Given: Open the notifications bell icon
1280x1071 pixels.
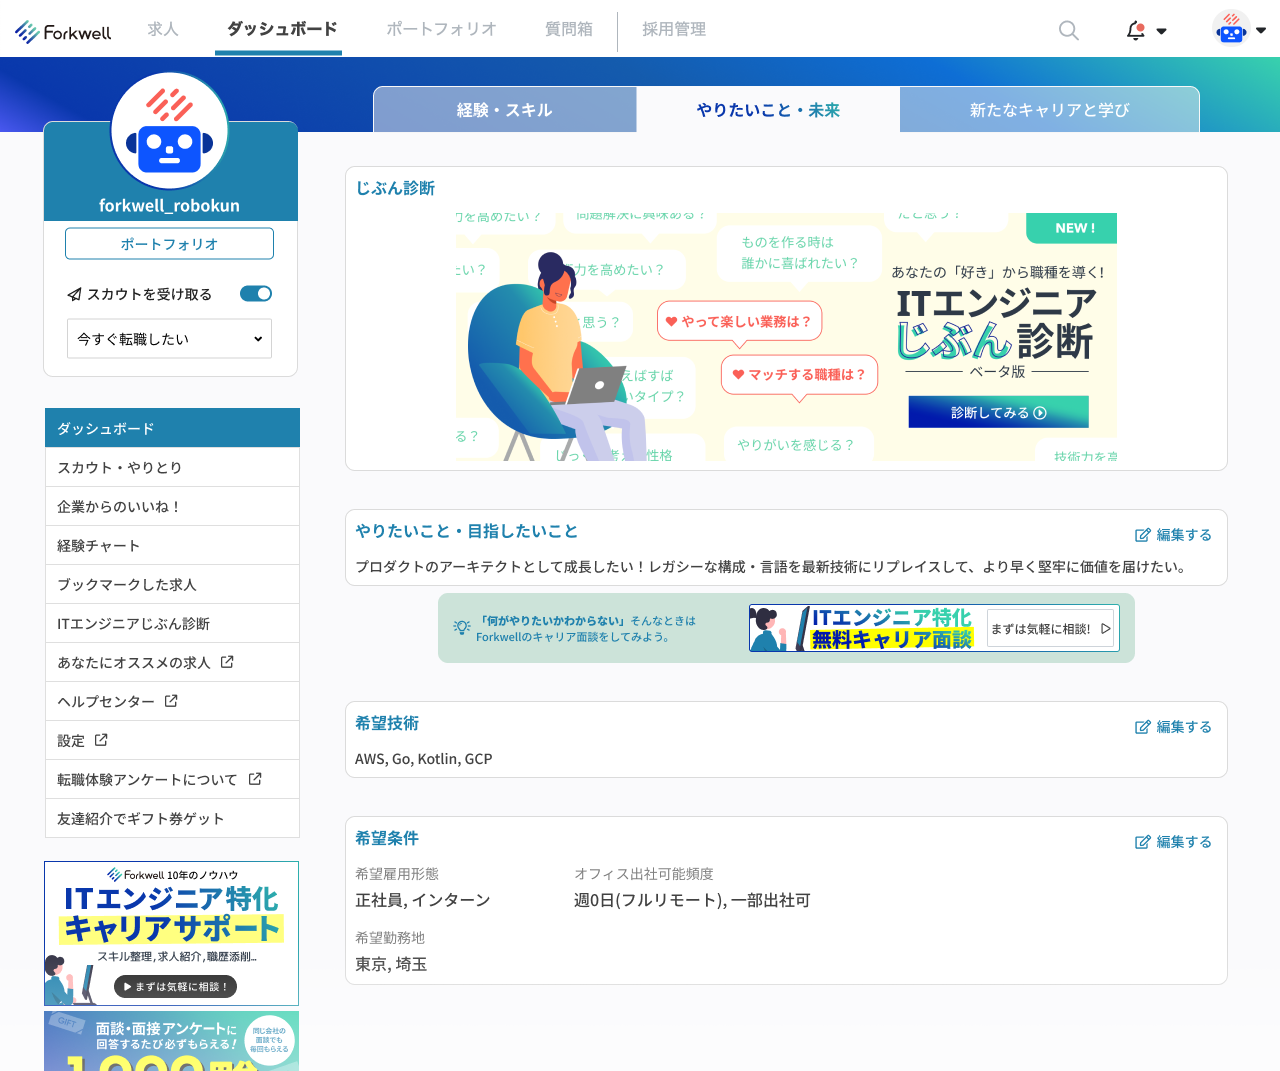Looking at the screenshot, I should 1135,30.
